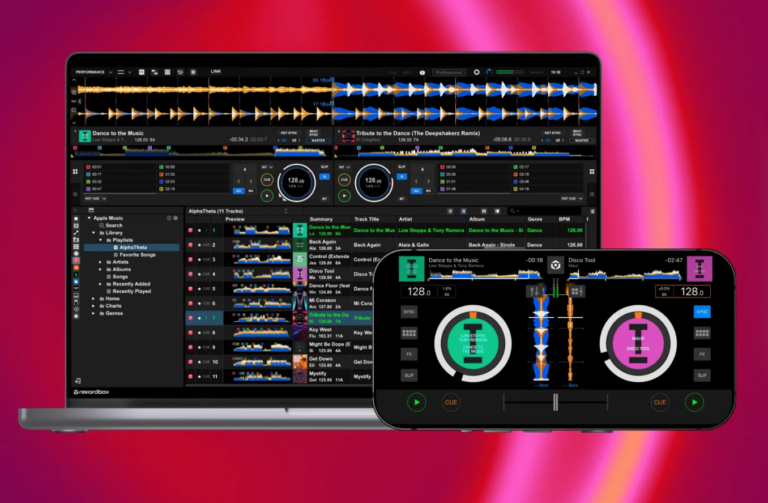Expand the Charts folder in tree
This screenshot has height=503, width=768.
(x=94, y=306)
